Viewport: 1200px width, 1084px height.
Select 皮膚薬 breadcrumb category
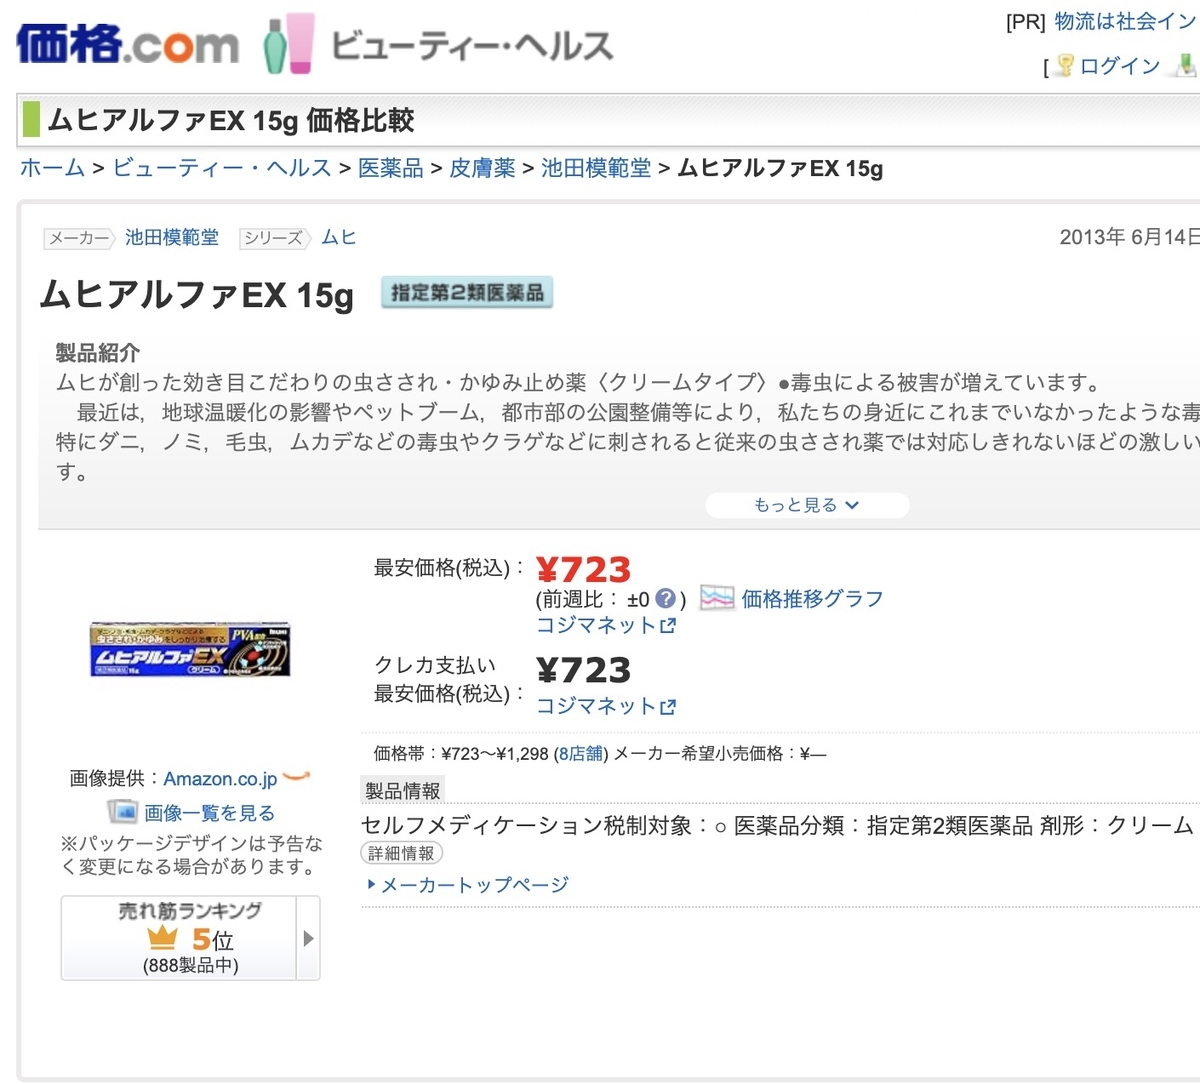coord(482,168)
